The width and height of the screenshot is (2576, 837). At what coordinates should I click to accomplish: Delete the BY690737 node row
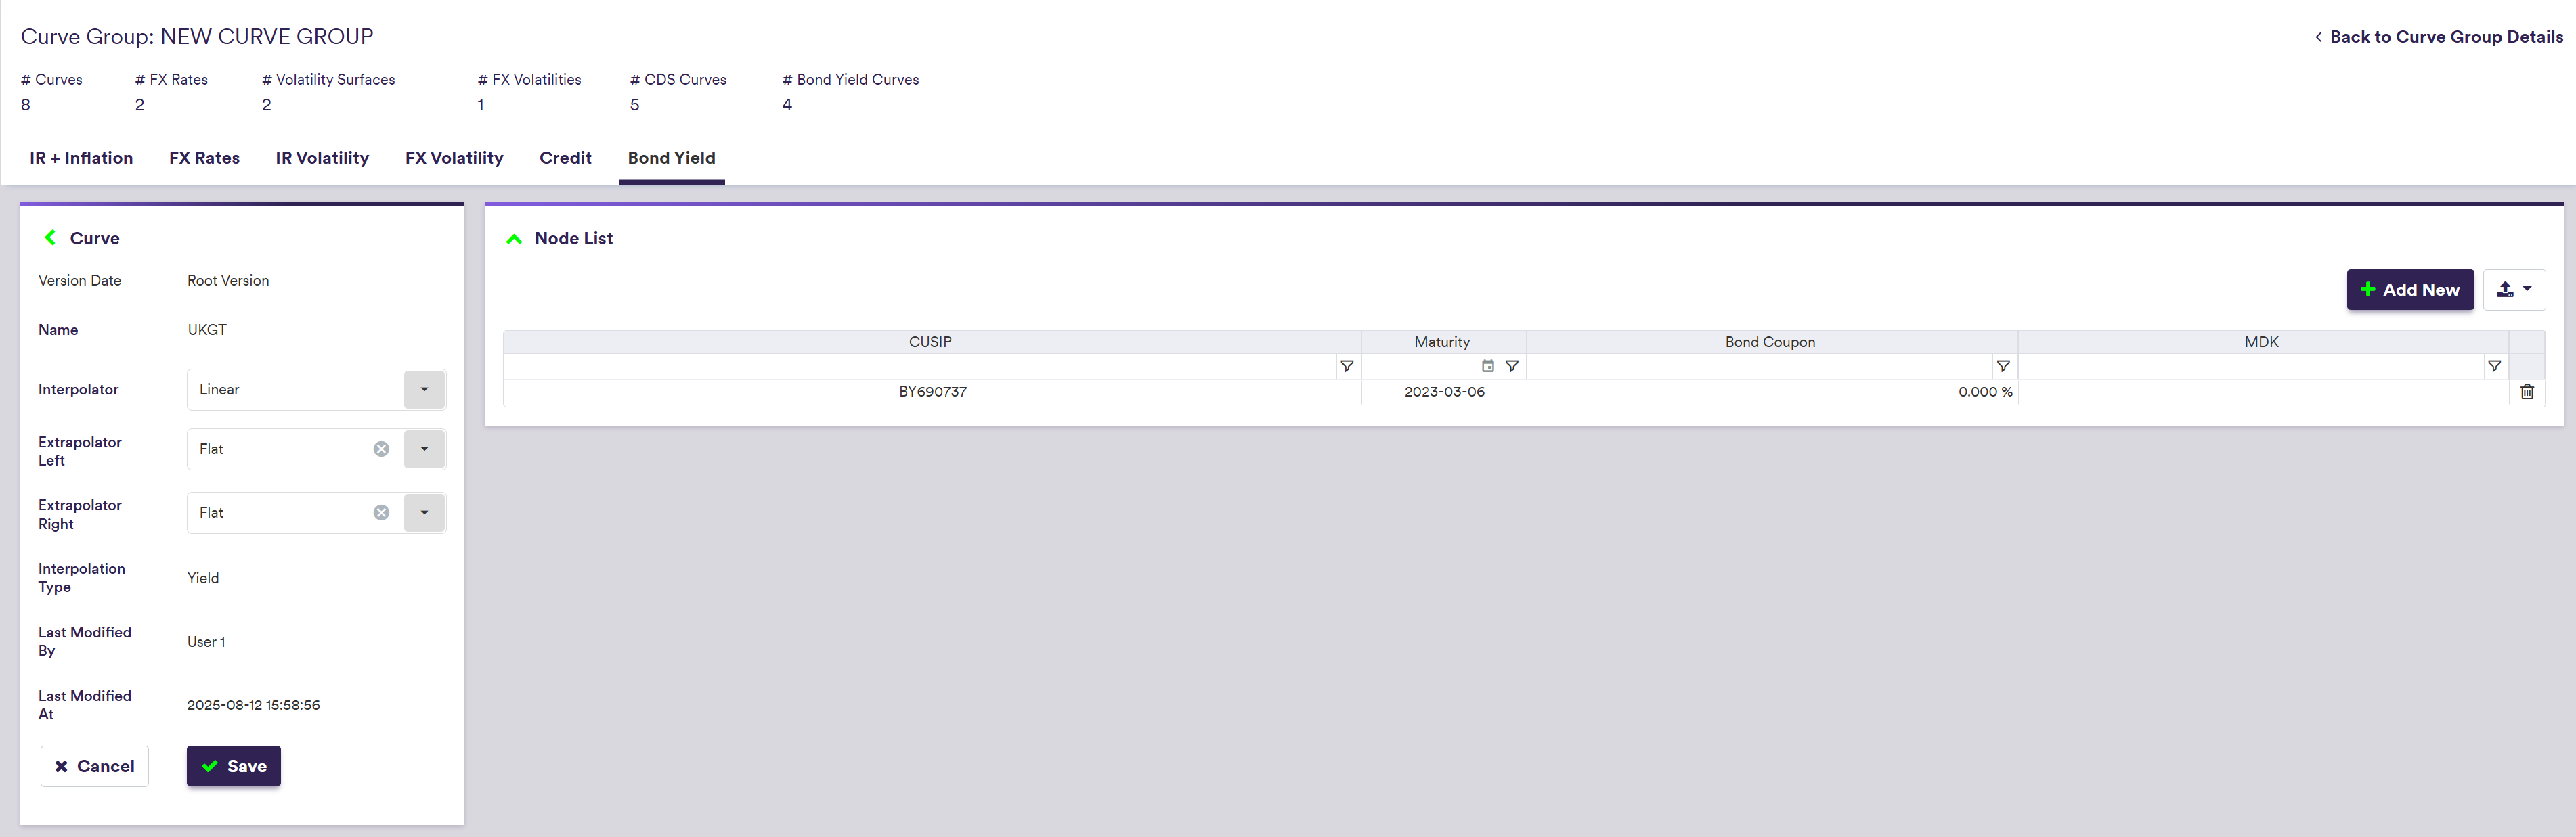2527,392
